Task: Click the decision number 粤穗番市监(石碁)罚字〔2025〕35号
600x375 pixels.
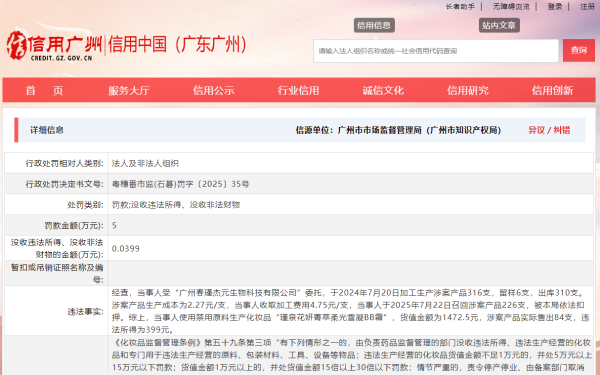Action: 180,184
